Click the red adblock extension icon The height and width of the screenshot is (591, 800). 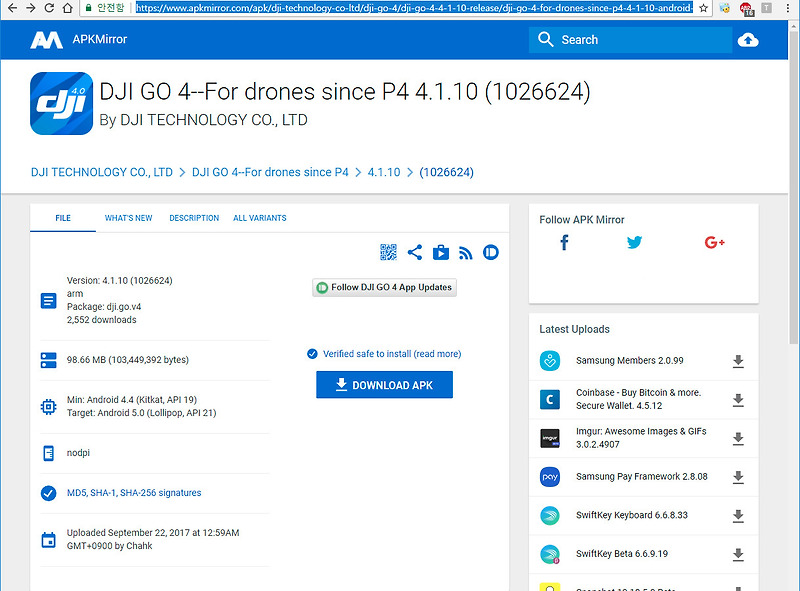click(745, 8)
